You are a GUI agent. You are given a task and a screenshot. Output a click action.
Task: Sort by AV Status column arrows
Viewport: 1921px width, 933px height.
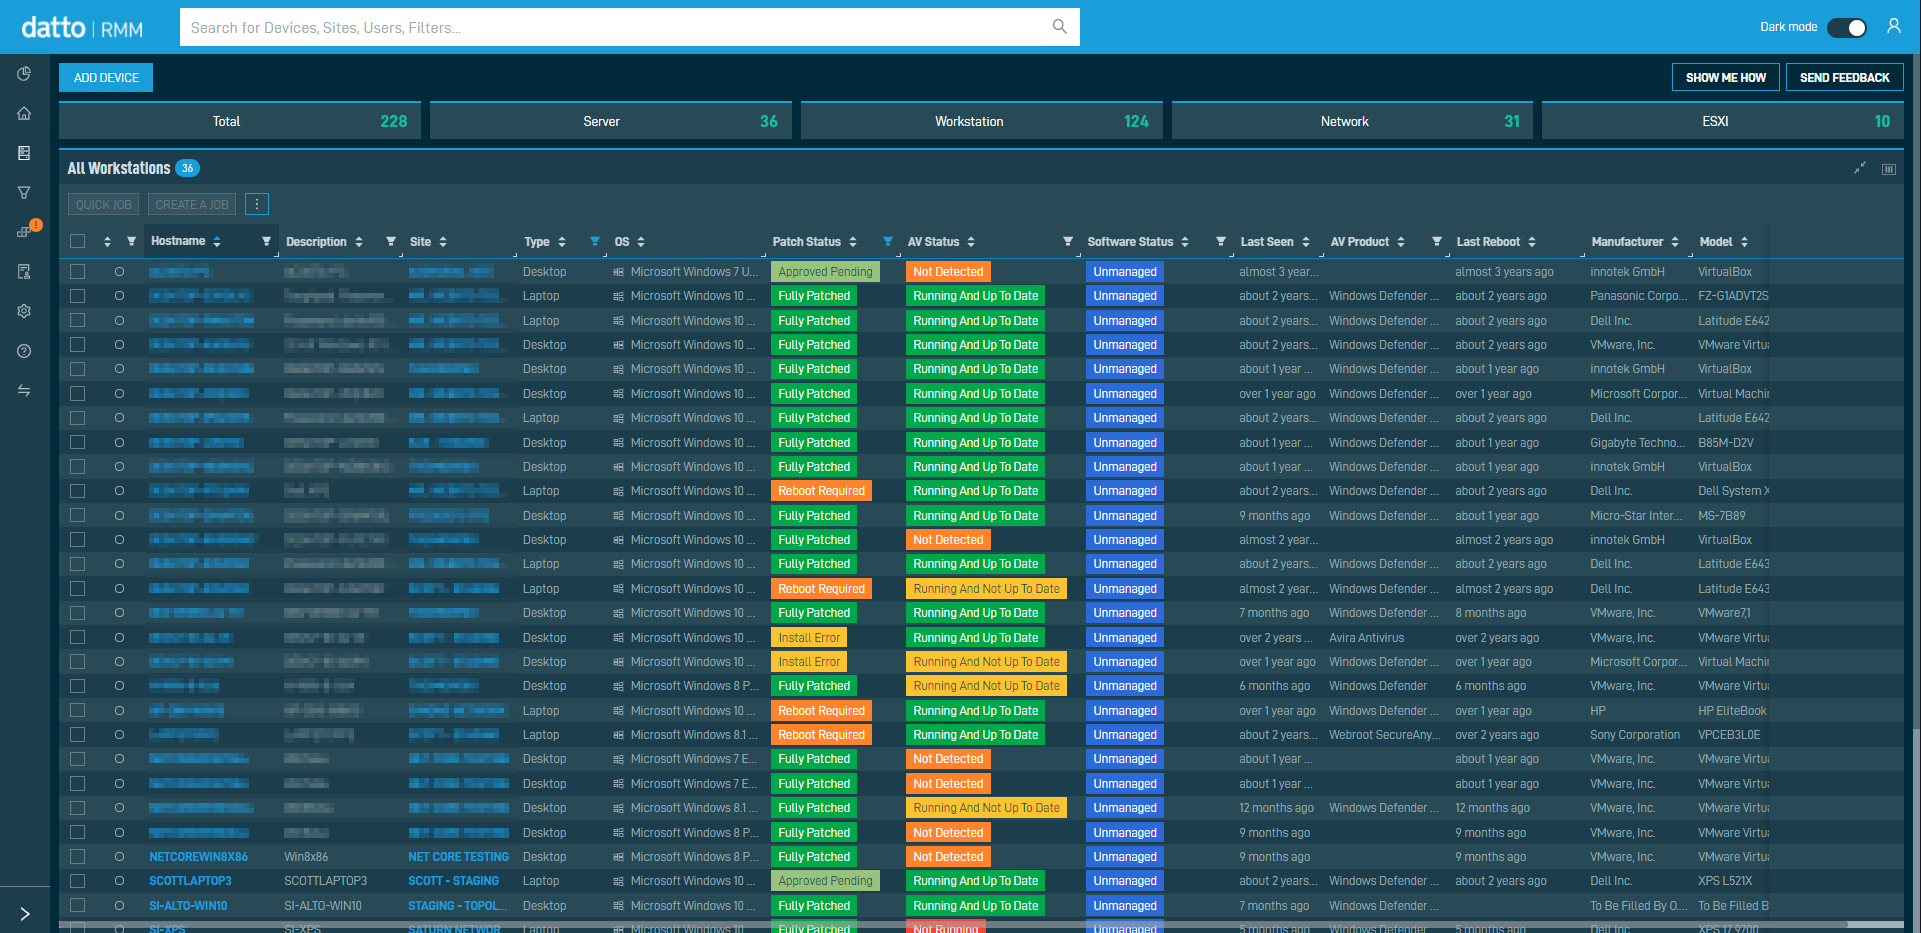point(971,242)
